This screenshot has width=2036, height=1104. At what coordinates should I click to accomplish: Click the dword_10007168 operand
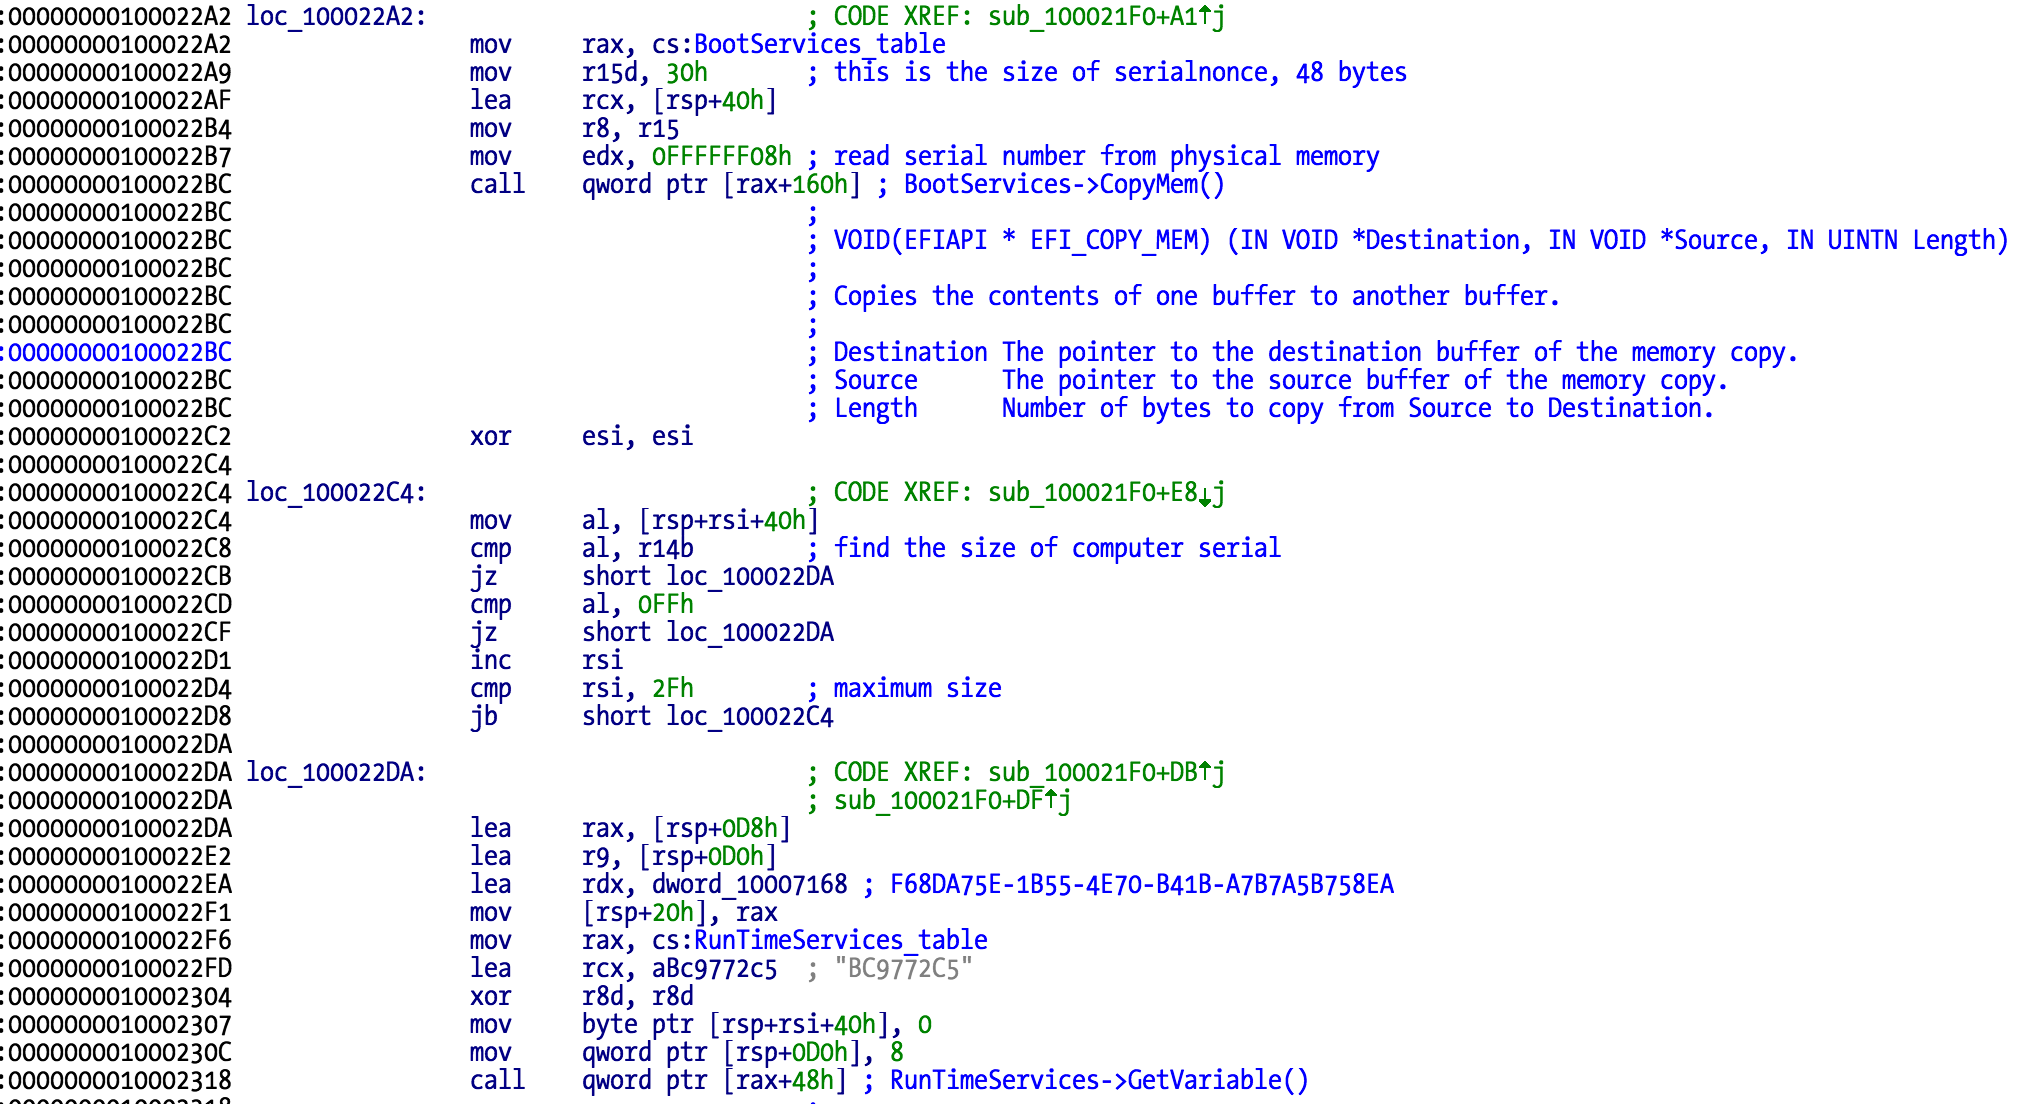749,884
